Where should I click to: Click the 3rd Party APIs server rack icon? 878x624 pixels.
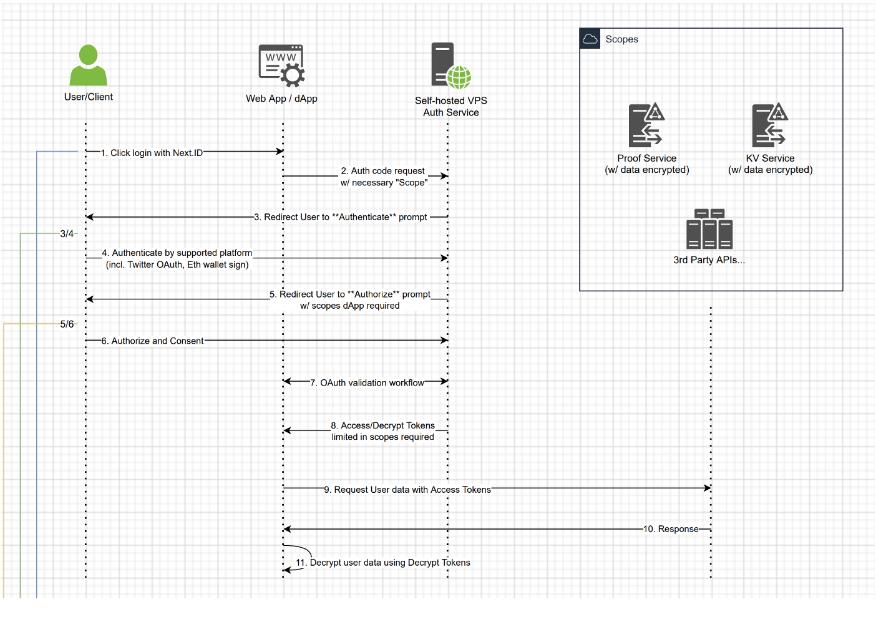709,229
